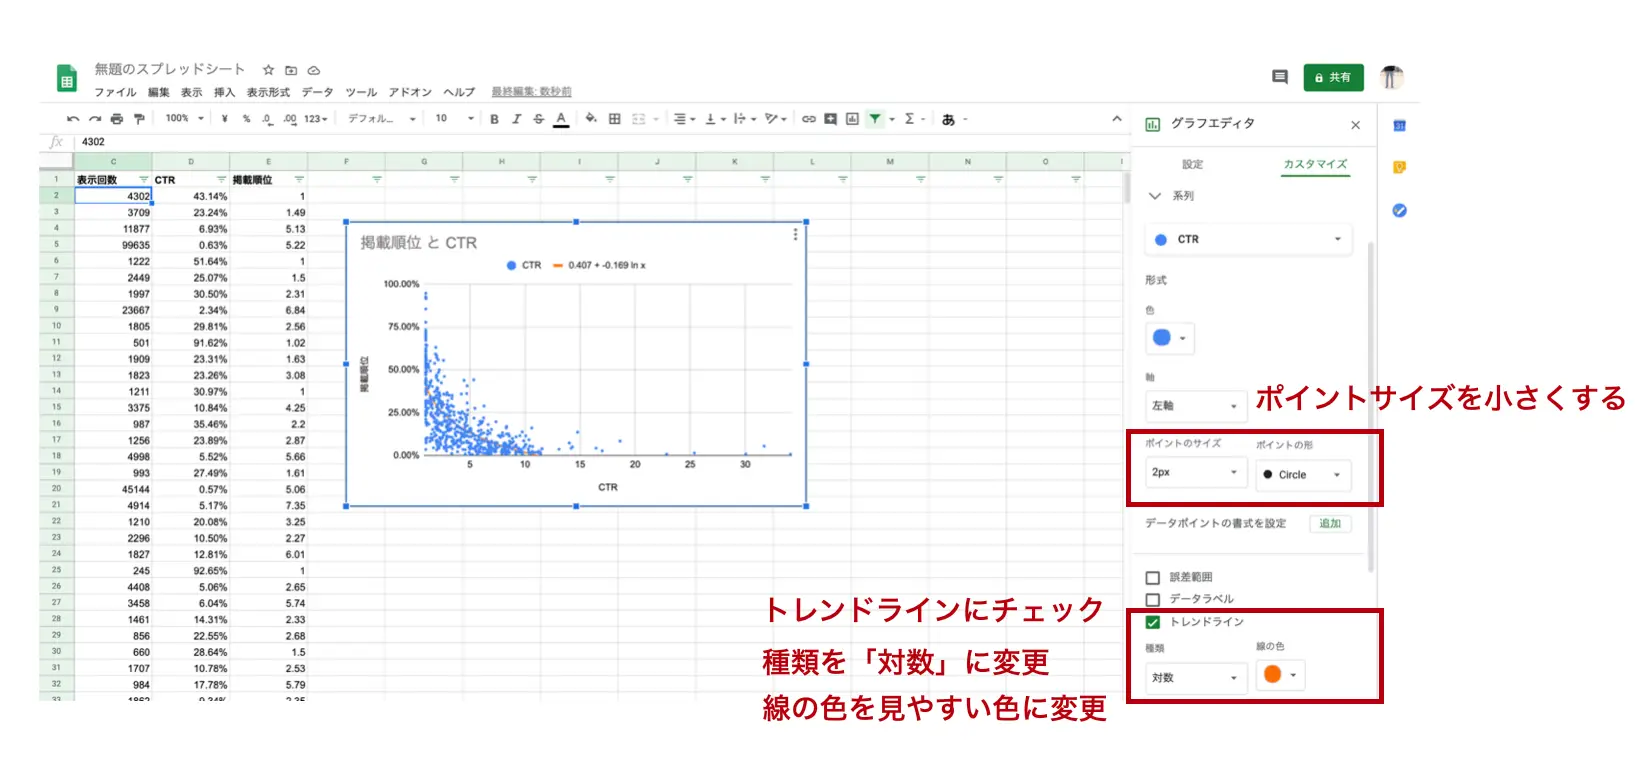1640x760 pixels.
Task: Toggle italic formatting
Action: pyautogui.click(x=516, y=119)
